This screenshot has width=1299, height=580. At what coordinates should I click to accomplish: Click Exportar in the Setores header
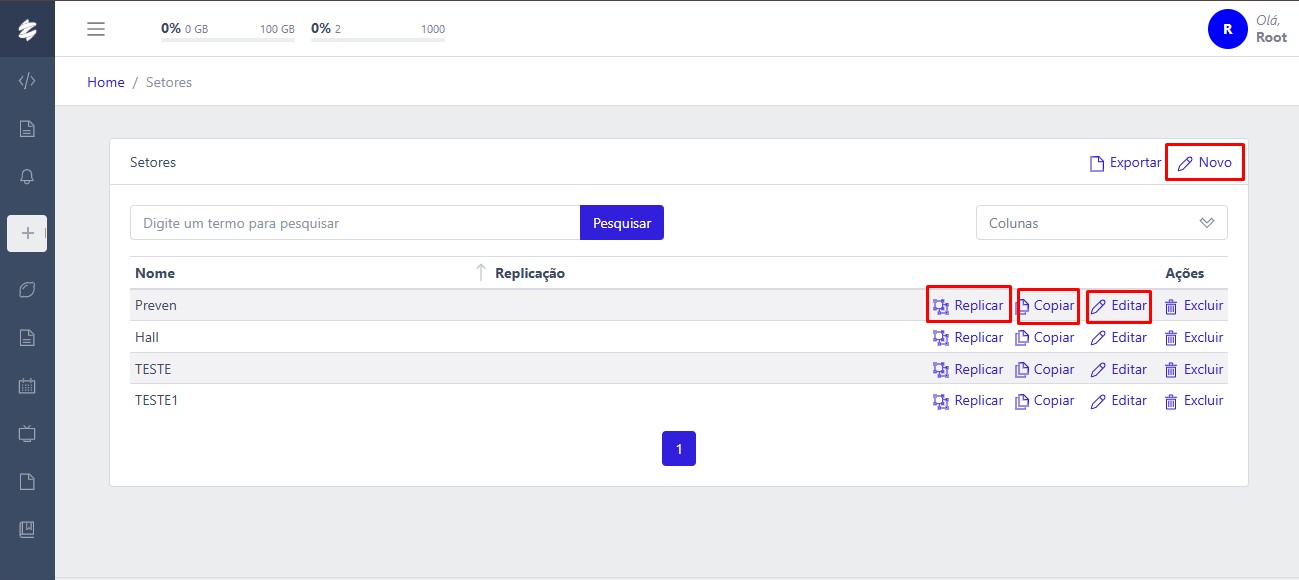pyautogui.click(x=1125, y=162)
